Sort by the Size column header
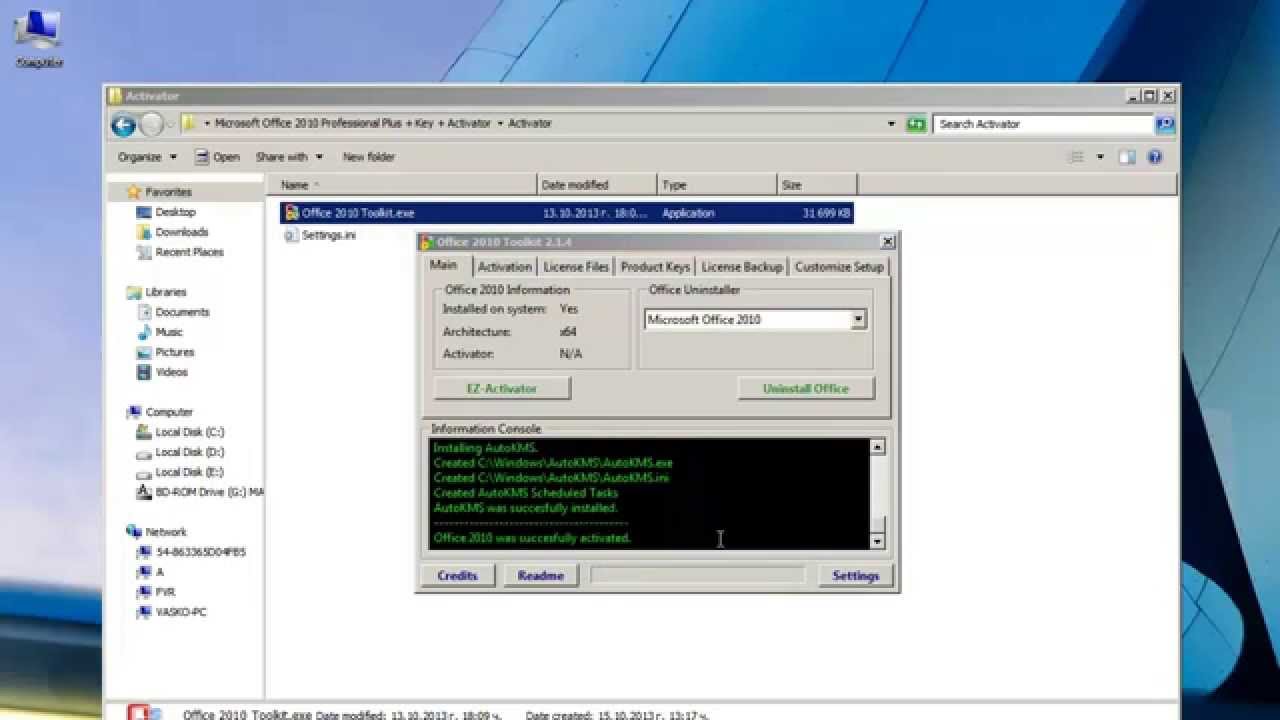The width and height of the screenshot is (1280, 720). click(817, 185)
